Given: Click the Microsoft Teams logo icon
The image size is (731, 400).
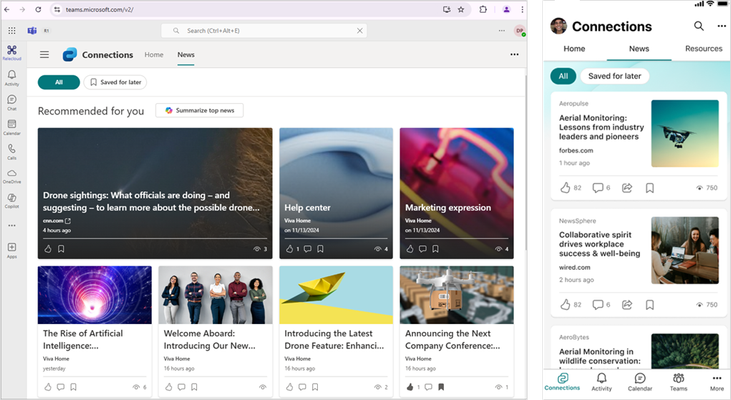Looking at the screenshot, I should pyautogui.click(x=32, y=31).
